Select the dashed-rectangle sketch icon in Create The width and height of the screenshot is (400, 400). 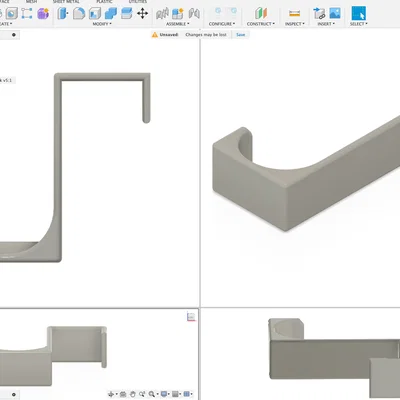[27, 14]
